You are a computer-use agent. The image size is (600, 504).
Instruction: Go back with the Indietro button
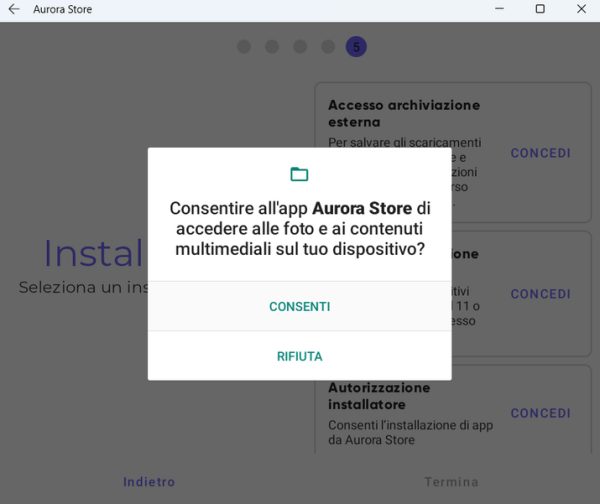pyautogui.click(x=149, y=482)
